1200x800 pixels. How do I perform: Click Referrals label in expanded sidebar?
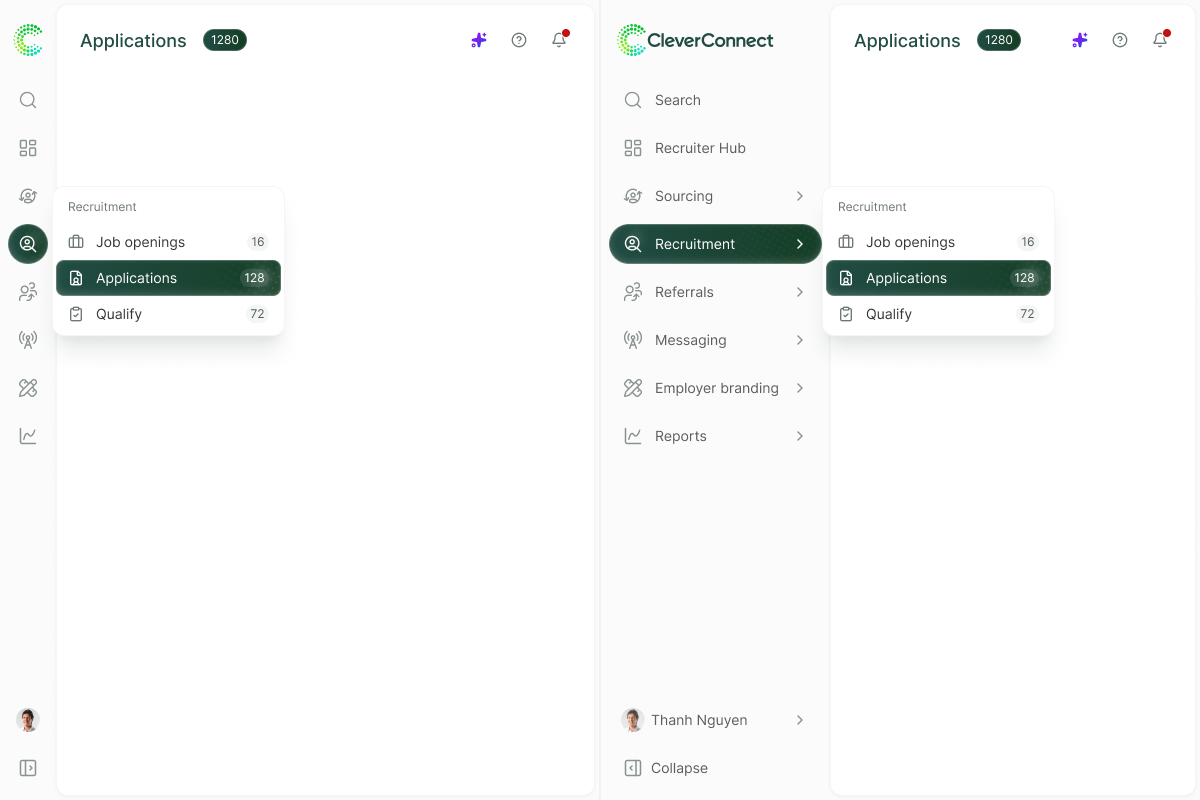pos(684,292)
